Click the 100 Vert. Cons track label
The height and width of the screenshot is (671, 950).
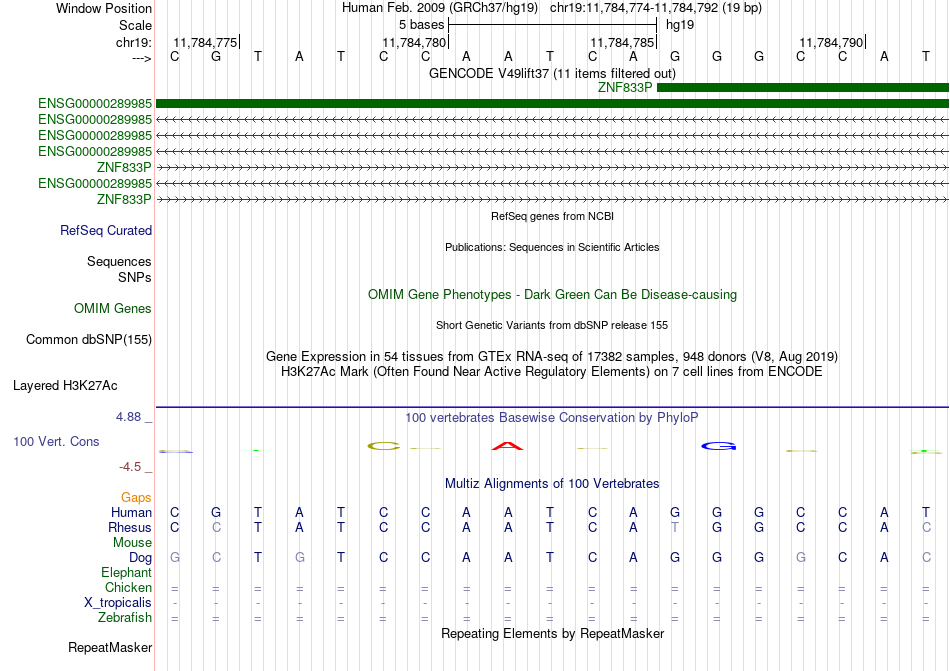tap(56, 441)
